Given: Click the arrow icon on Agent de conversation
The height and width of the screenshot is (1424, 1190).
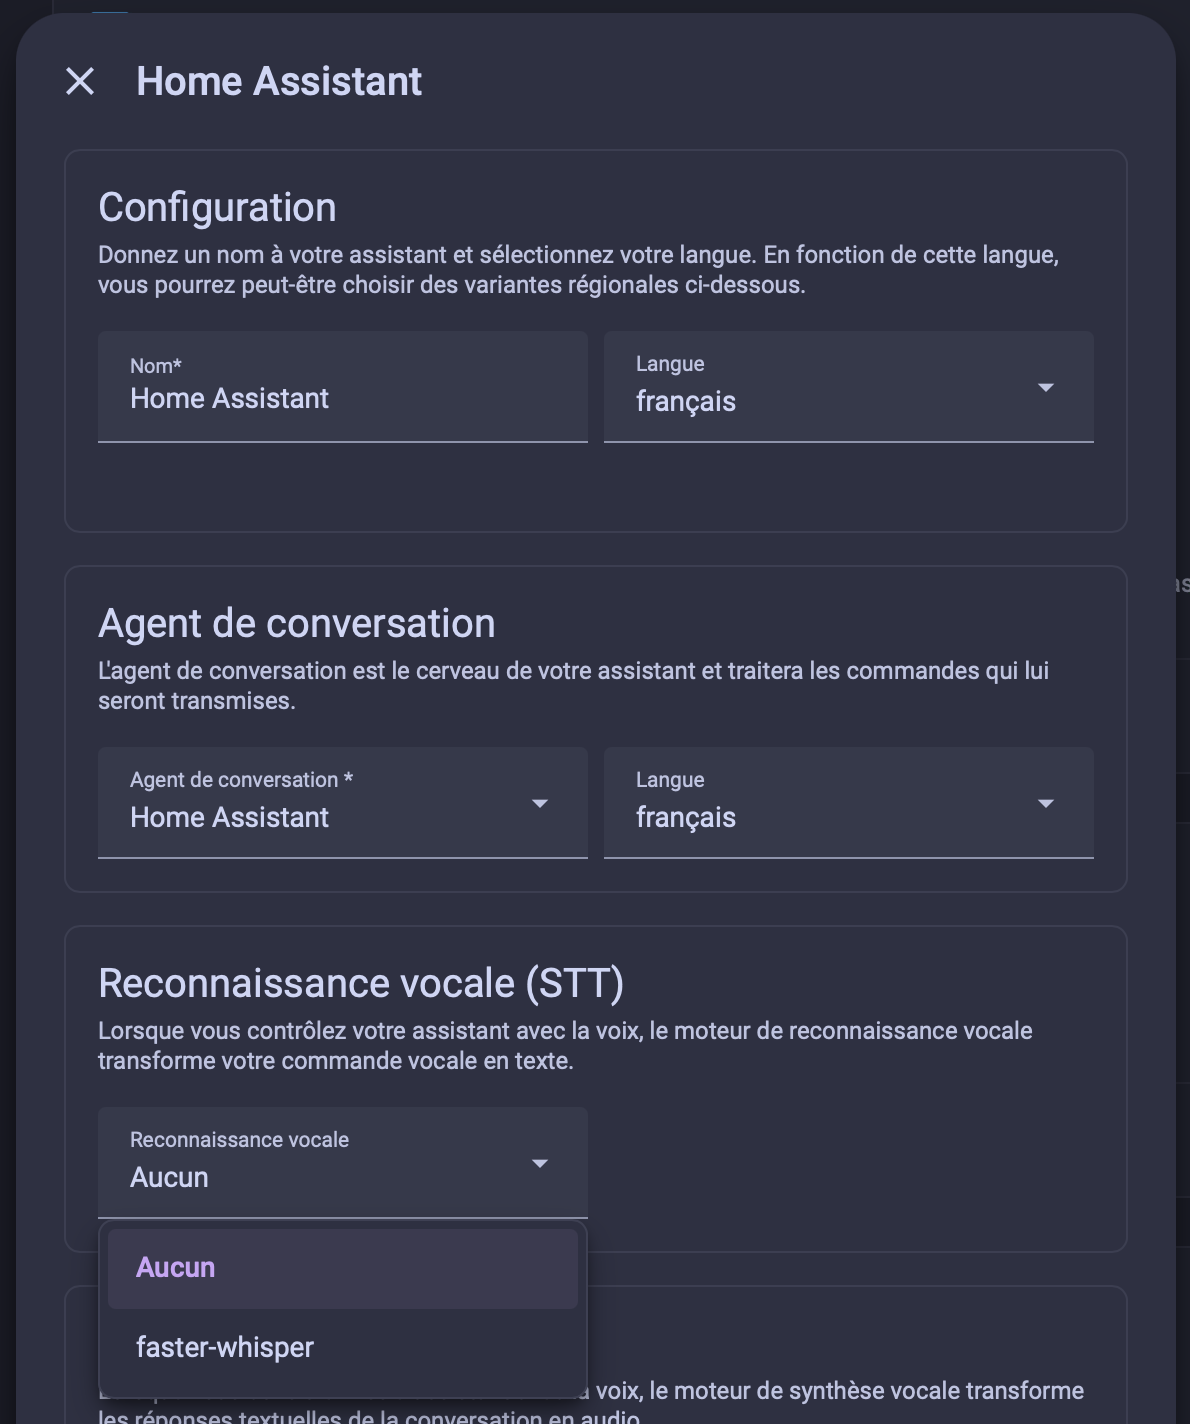Looking at the screenshot, I should point(540,803).
